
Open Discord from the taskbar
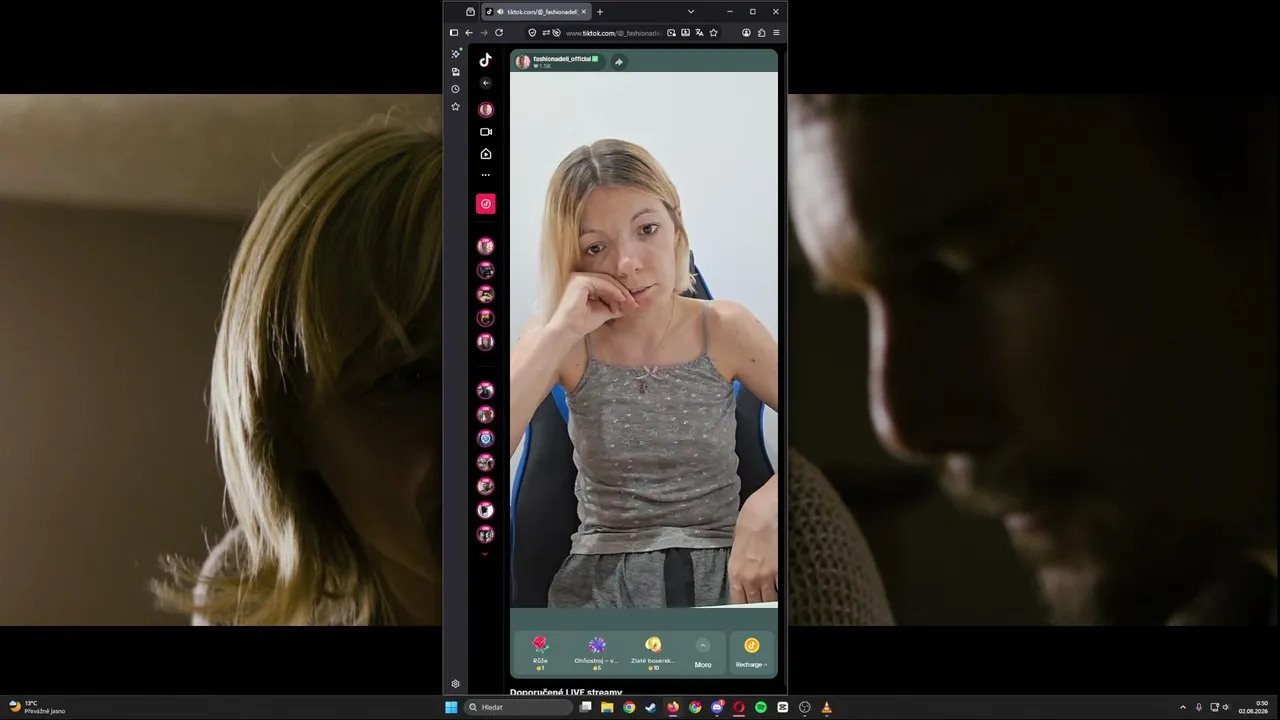(x=717, y=707)
